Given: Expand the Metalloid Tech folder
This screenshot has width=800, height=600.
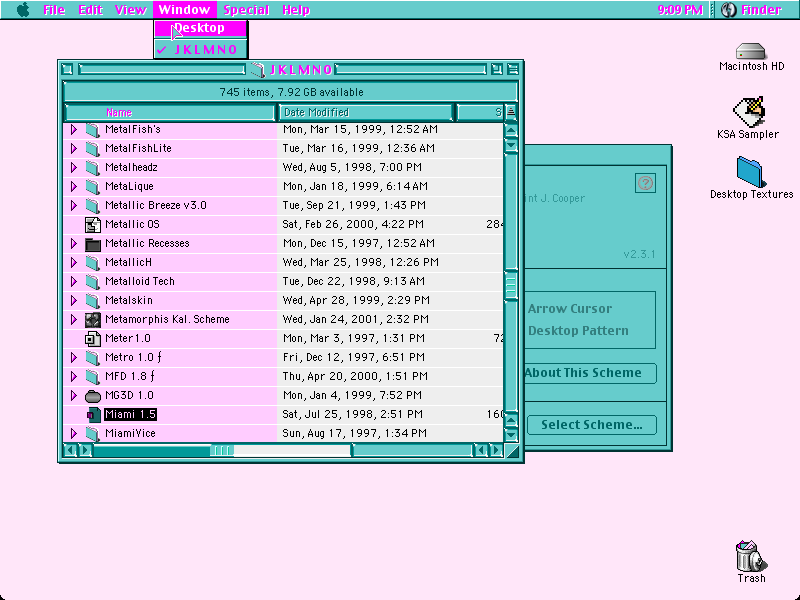Looking at the screenshot, I should [74, 282].
